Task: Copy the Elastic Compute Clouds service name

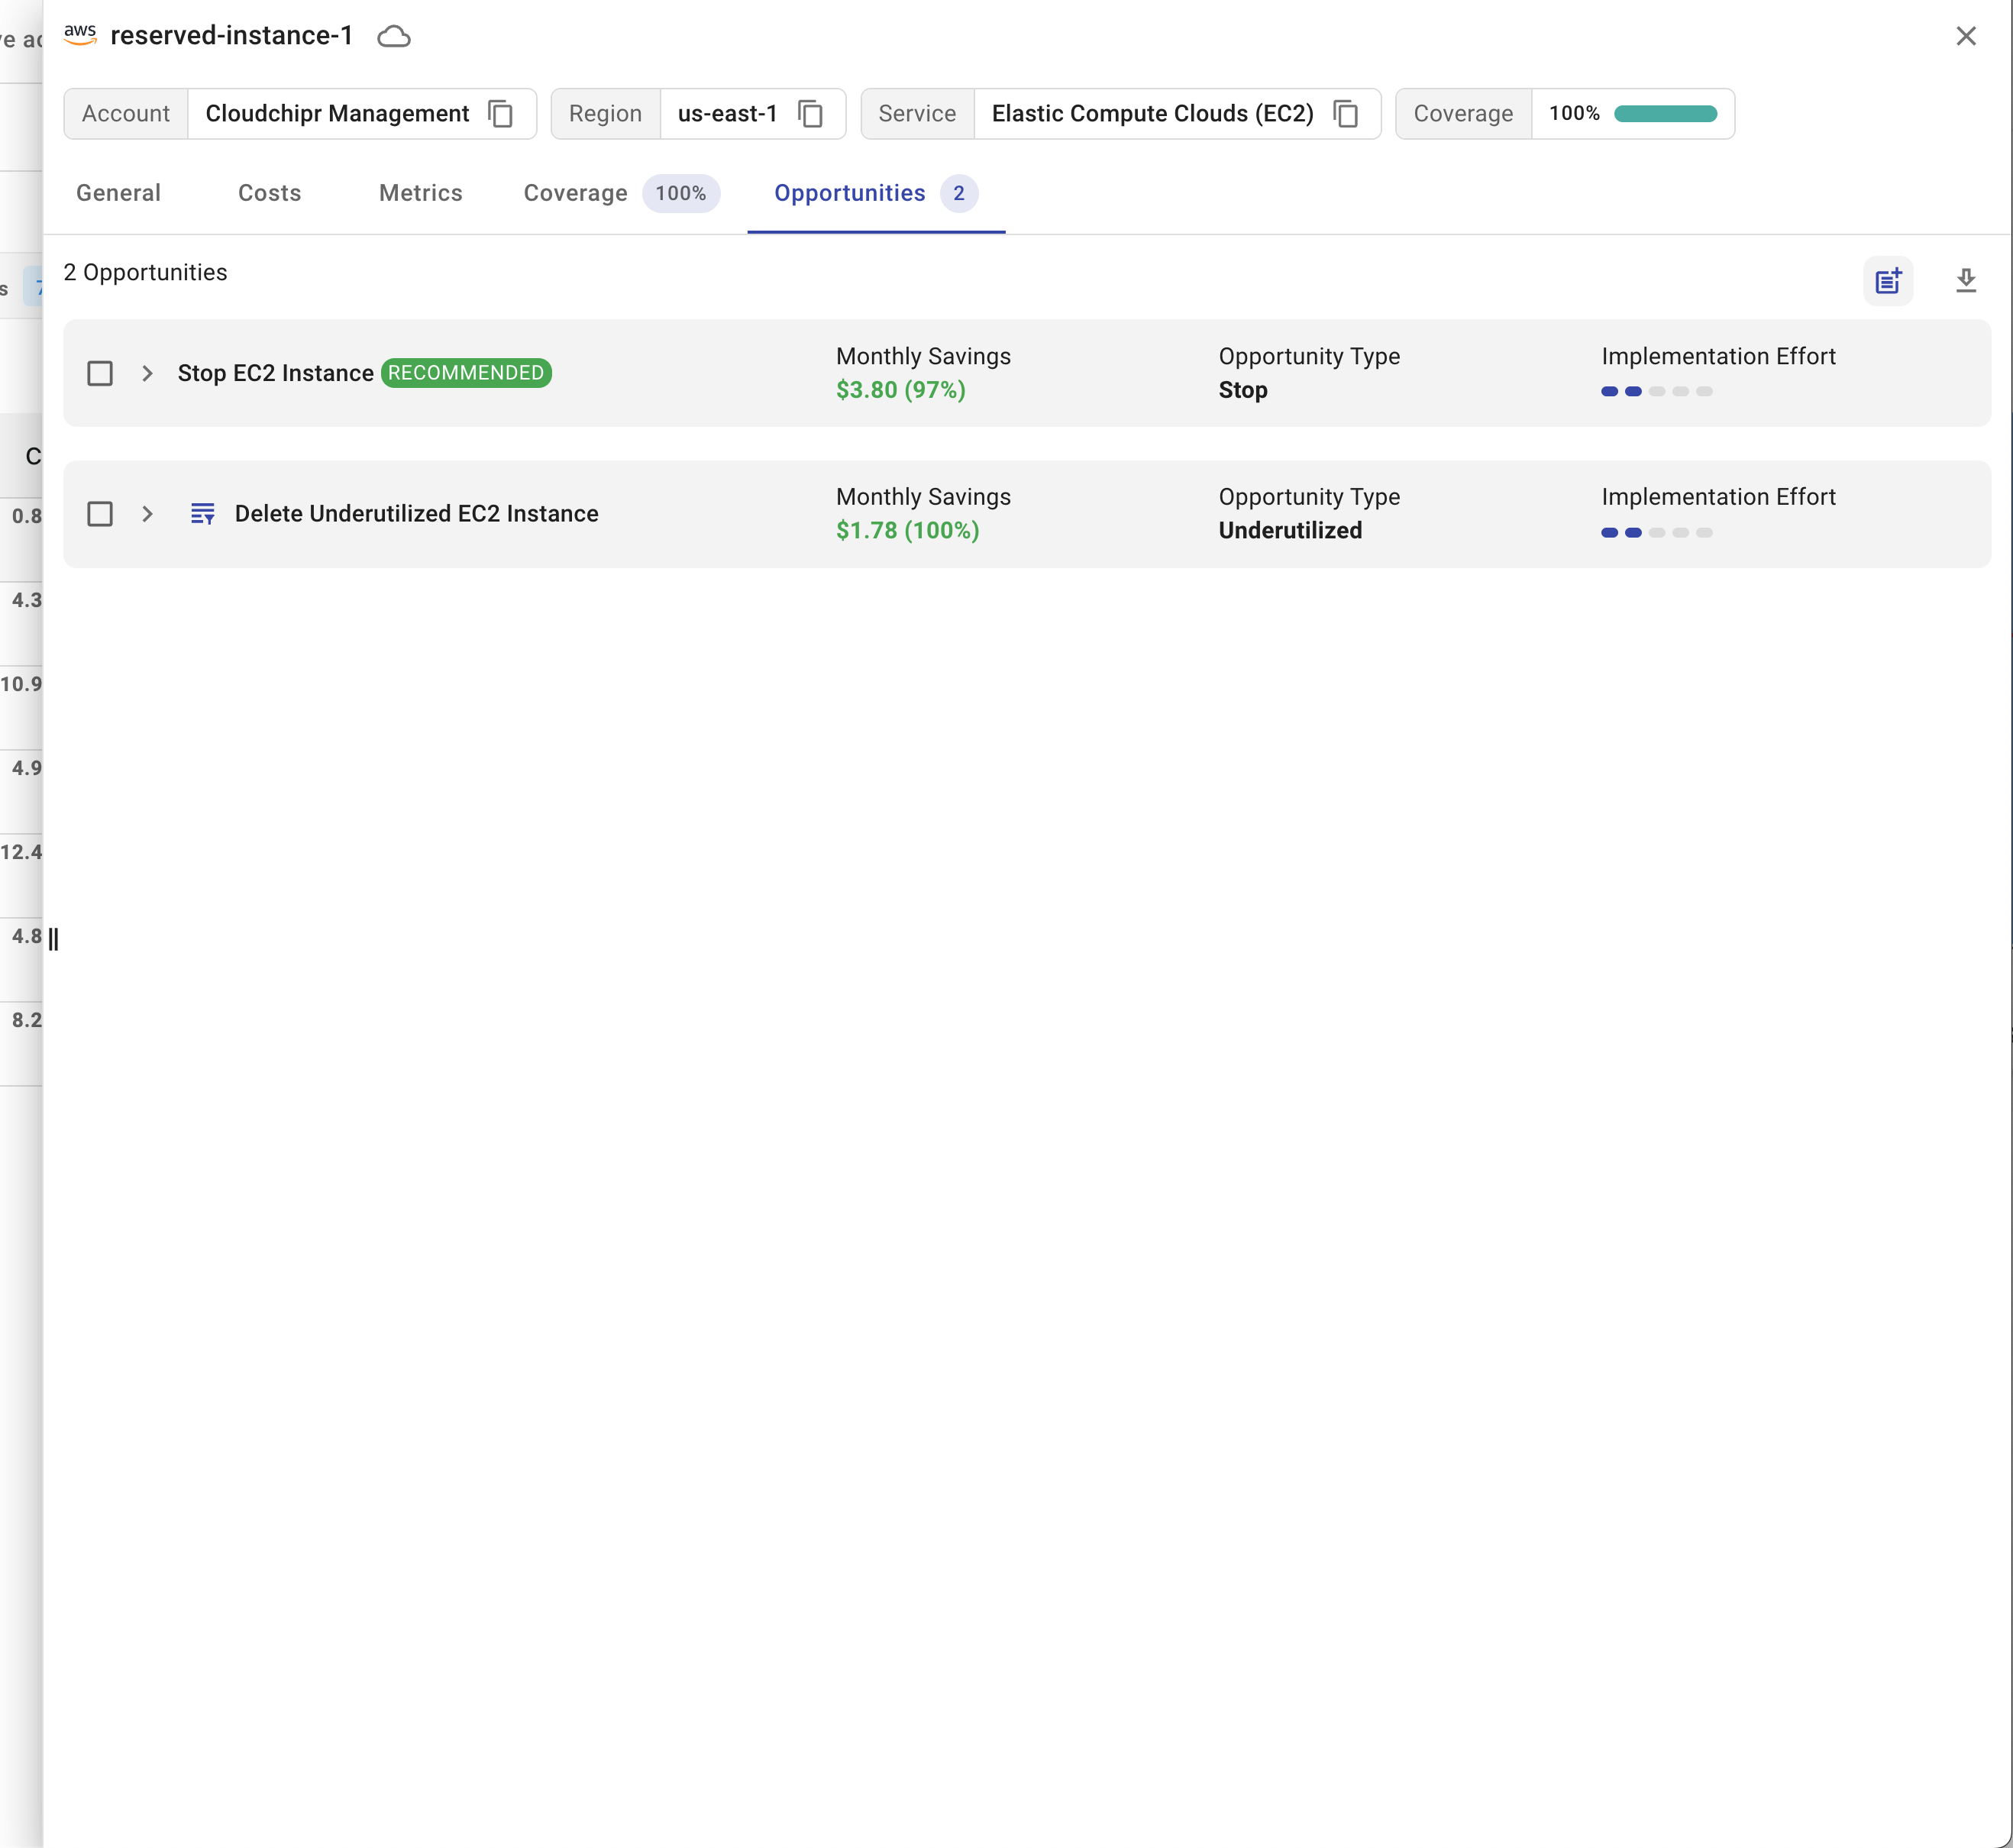Action: pos(1346,114)
